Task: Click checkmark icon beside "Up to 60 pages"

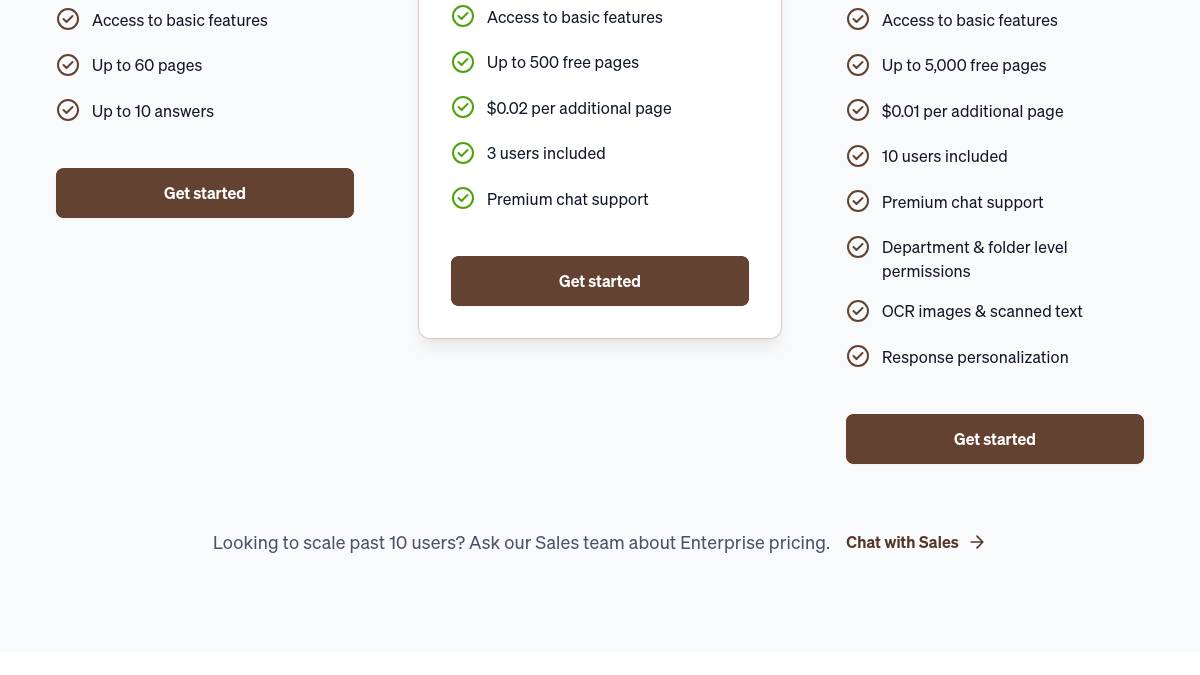Action: [68, 65]
